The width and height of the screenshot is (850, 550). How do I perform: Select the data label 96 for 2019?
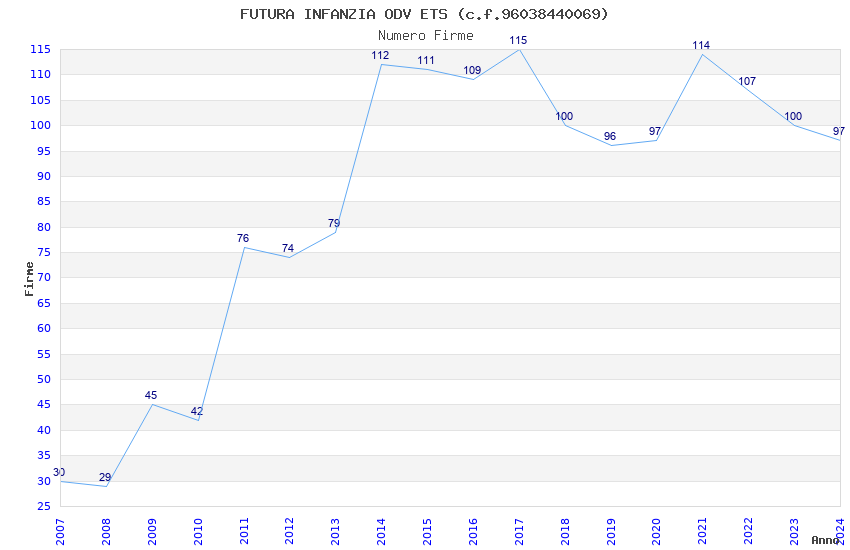point(610,136)
